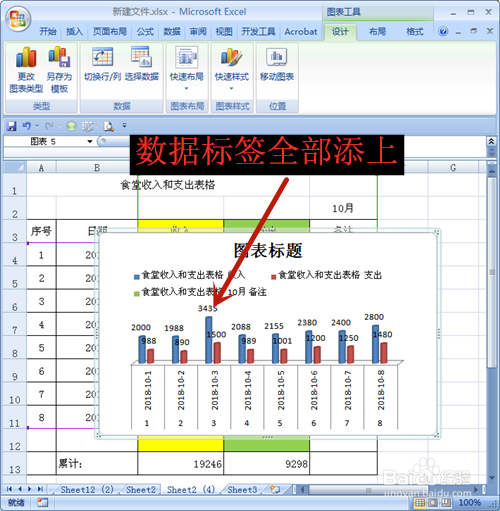500x511 pixels.
Task: Open the 开发工具 (Developer) tab
Action: tap(258, 32)
